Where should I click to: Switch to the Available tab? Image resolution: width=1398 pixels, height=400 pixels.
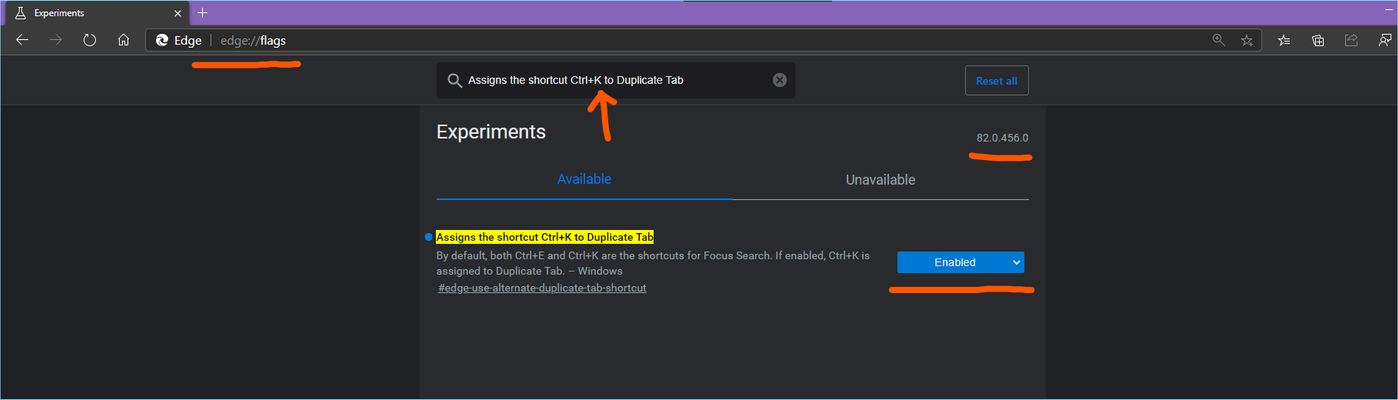[x=584, y=180]
